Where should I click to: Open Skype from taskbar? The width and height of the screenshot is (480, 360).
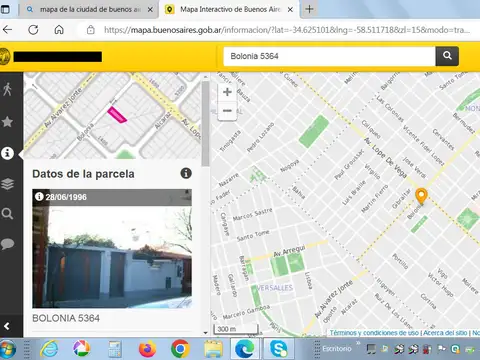278,349
